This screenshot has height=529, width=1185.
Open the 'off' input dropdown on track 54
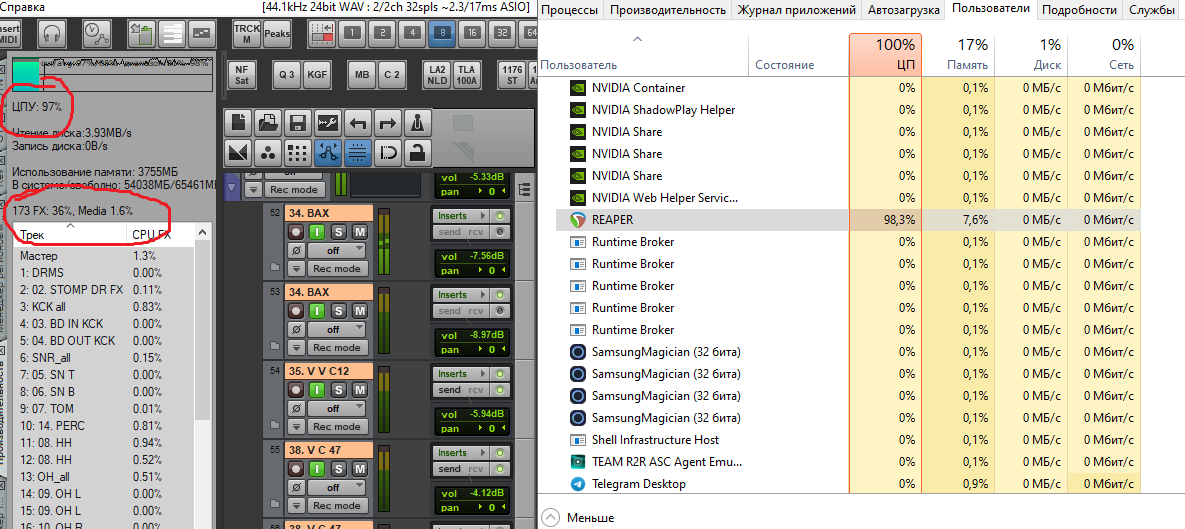[338, 408]
